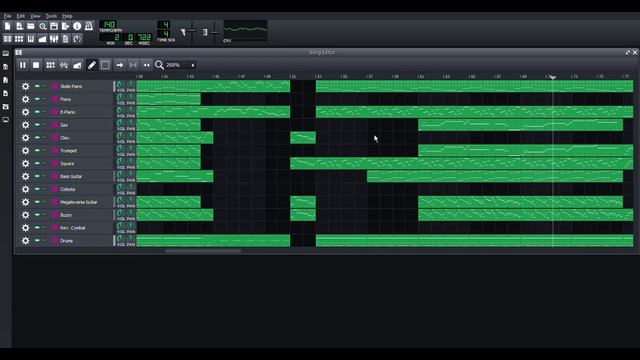Open track actions gear for Celesta
Image resolution: width=640 pixels, height=360 pixels.
(x=25, y=189)
